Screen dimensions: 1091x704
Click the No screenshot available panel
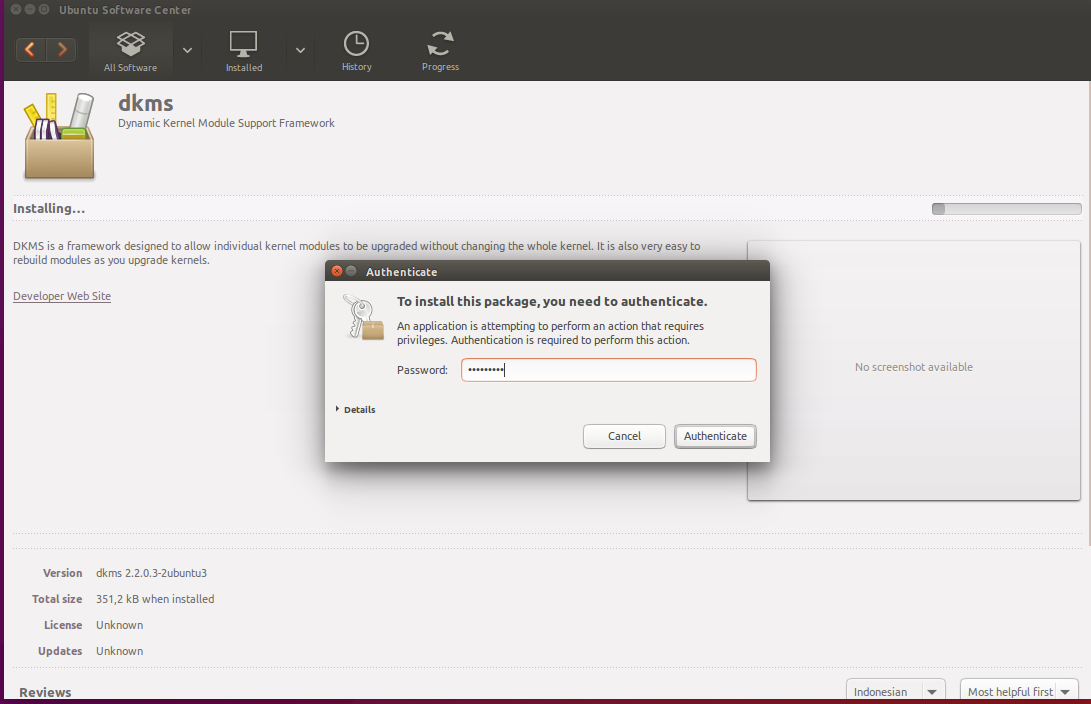click(x=914, y=370)
